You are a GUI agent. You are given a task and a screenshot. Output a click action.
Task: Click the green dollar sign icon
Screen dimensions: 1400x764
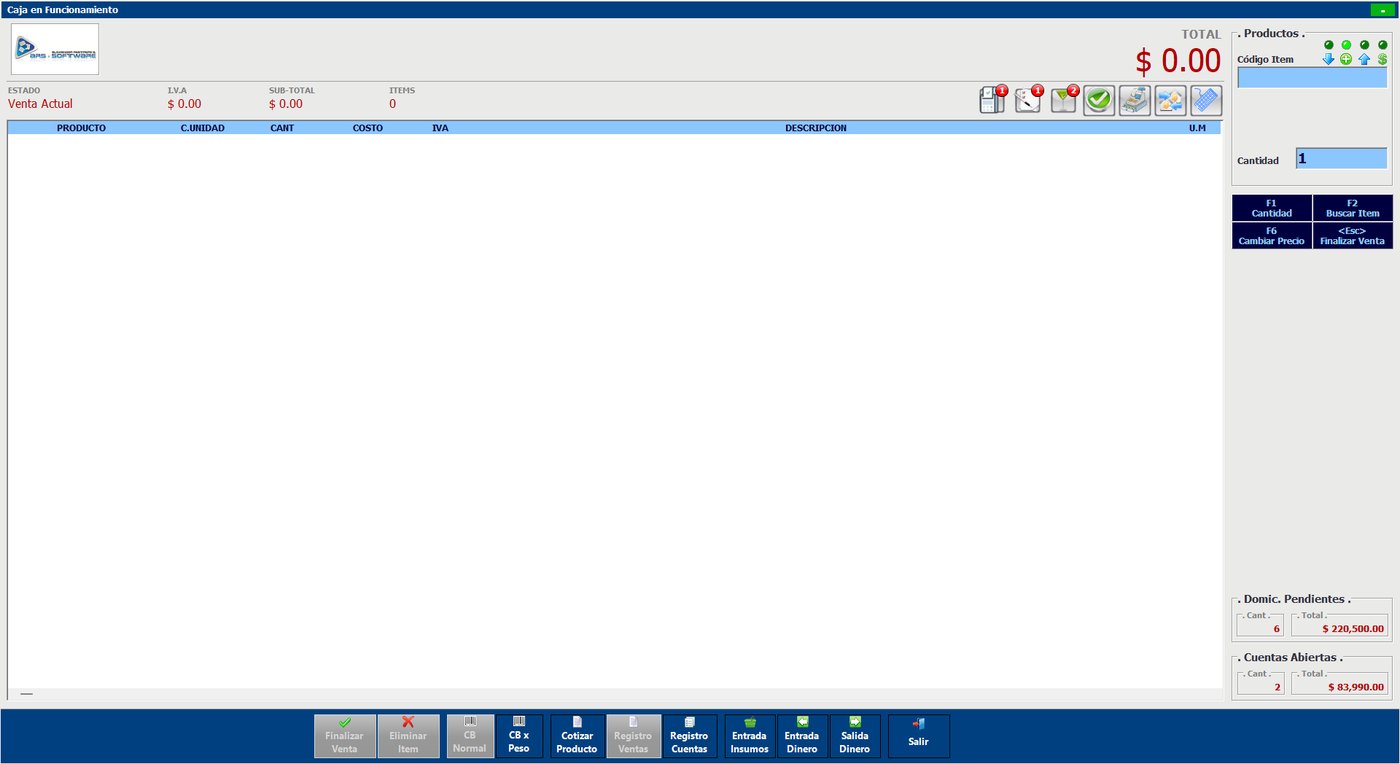click(1382, 59)
